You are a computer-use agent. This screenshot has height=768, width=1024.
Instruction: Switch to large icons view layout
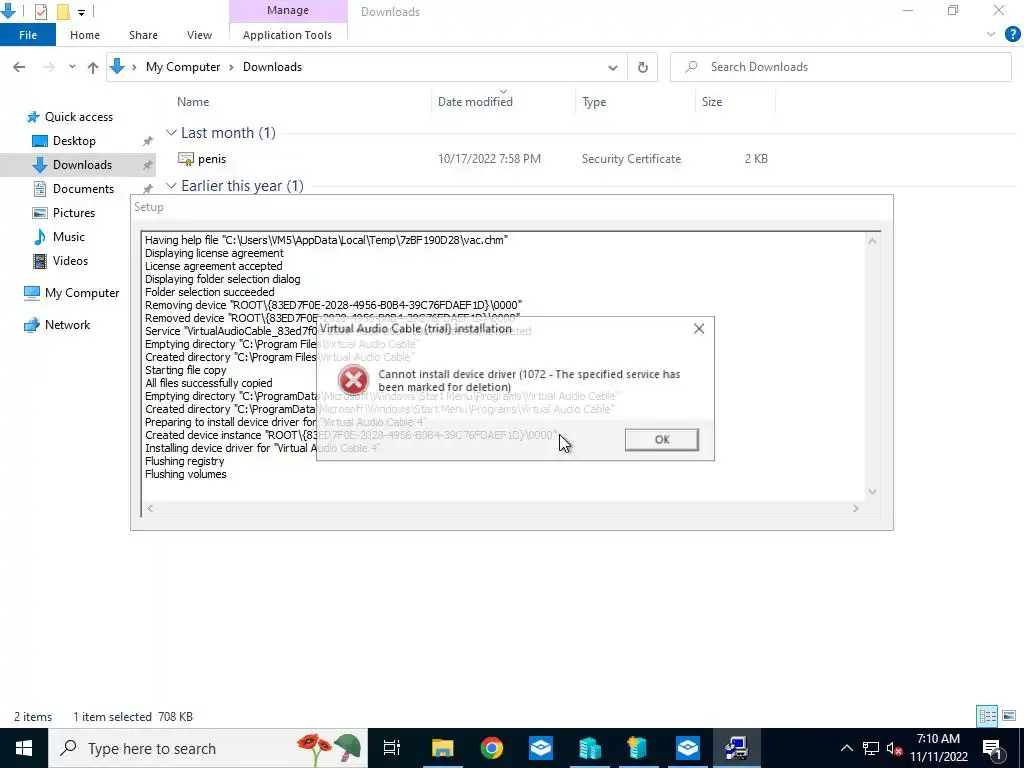pyautogui.click(x=1009, y=716)
